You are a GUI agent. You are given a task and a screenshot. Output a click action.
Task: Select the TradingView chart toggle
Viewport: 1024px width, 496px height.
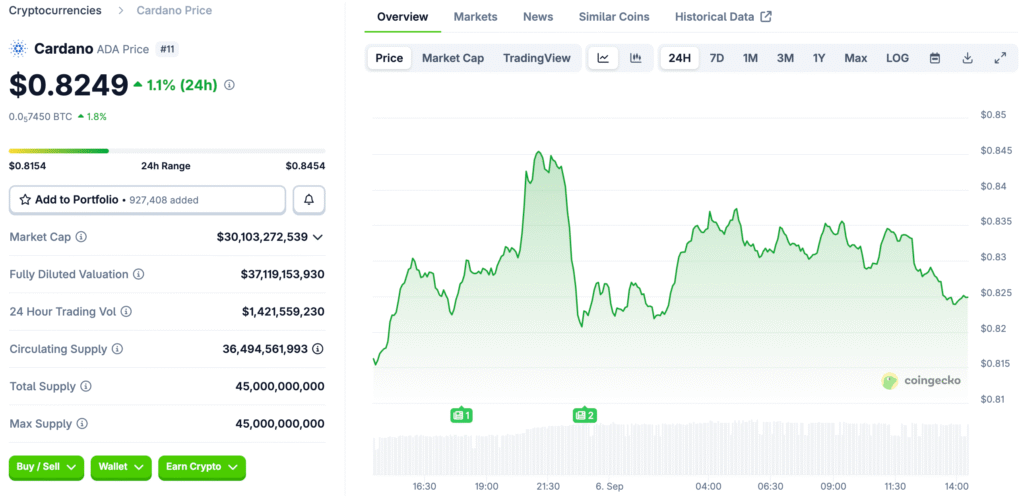point(537,58)
